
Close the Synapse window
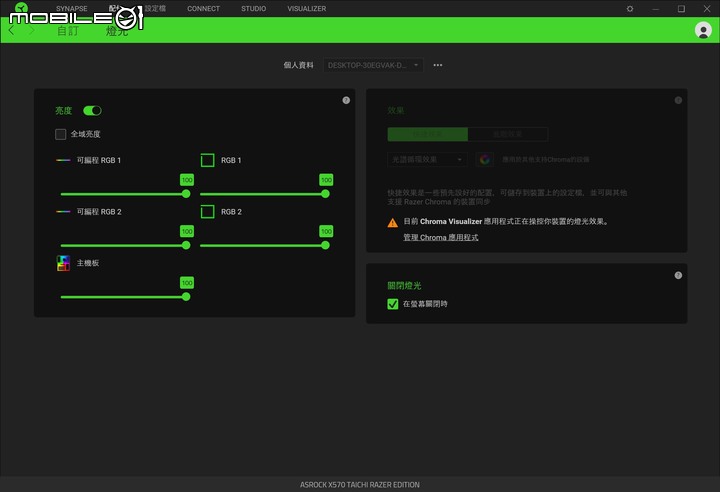pyautogui.click(x=707, y=9)
